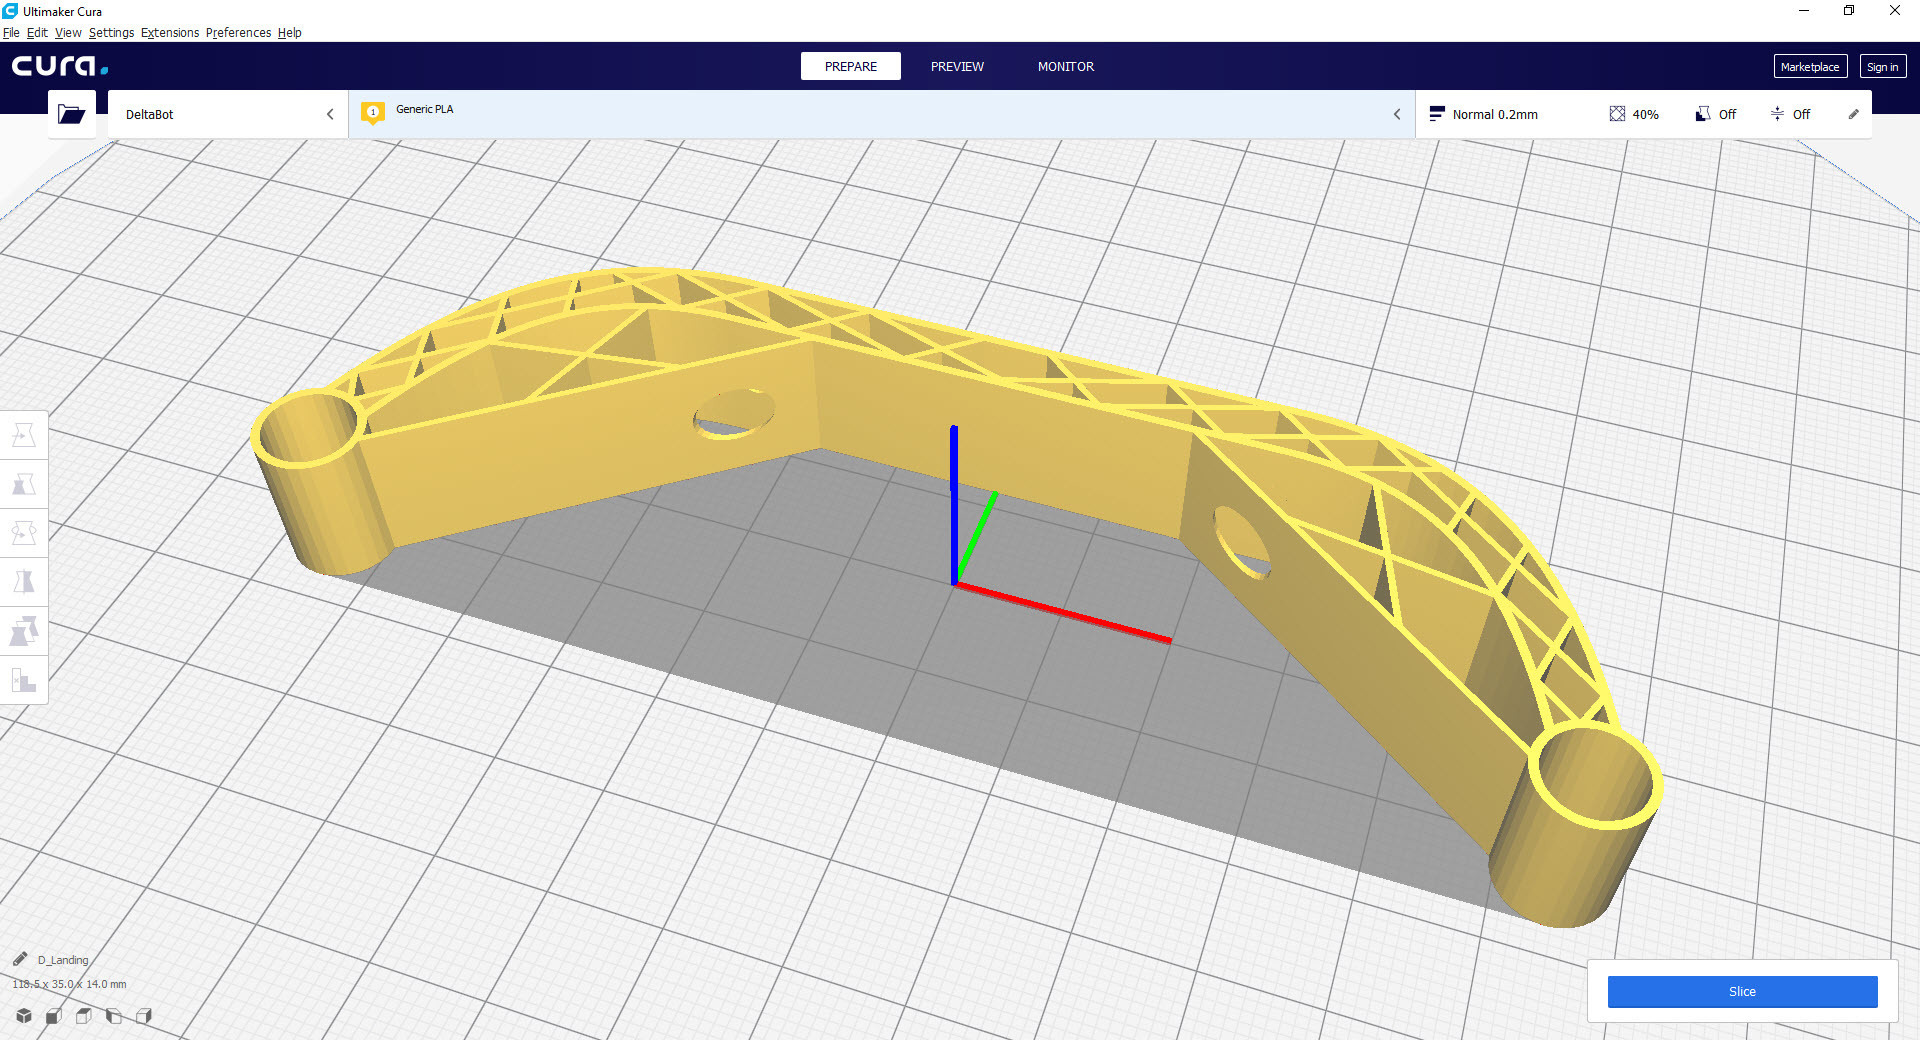Close the Ultimaker Cura window
Screen dimensions: 1920x1040
coord(1895,11)
